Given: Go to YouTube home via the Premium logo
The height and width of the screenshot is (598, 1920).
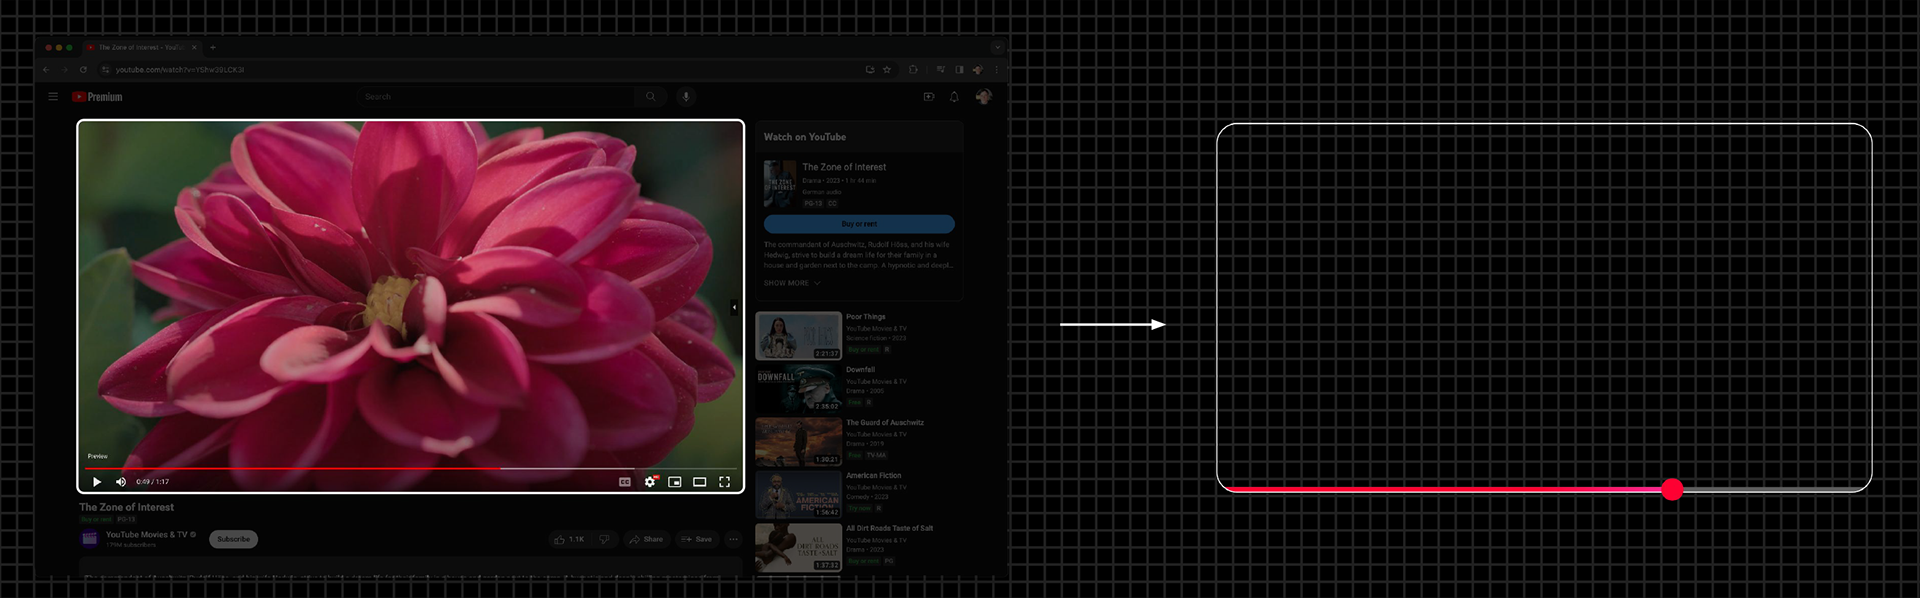Looking at the screenshot, I should (x=97, y=97).
